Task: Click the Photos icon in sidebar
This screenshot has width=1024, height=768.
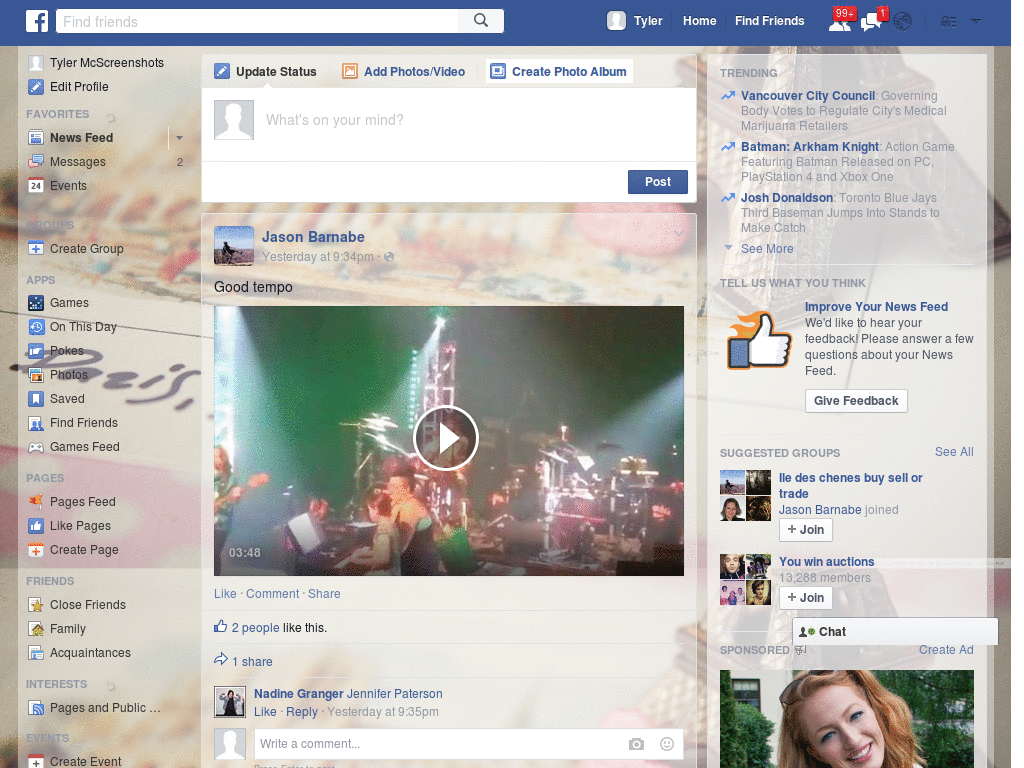Action: pyautogui.click(x=36, y=375)
